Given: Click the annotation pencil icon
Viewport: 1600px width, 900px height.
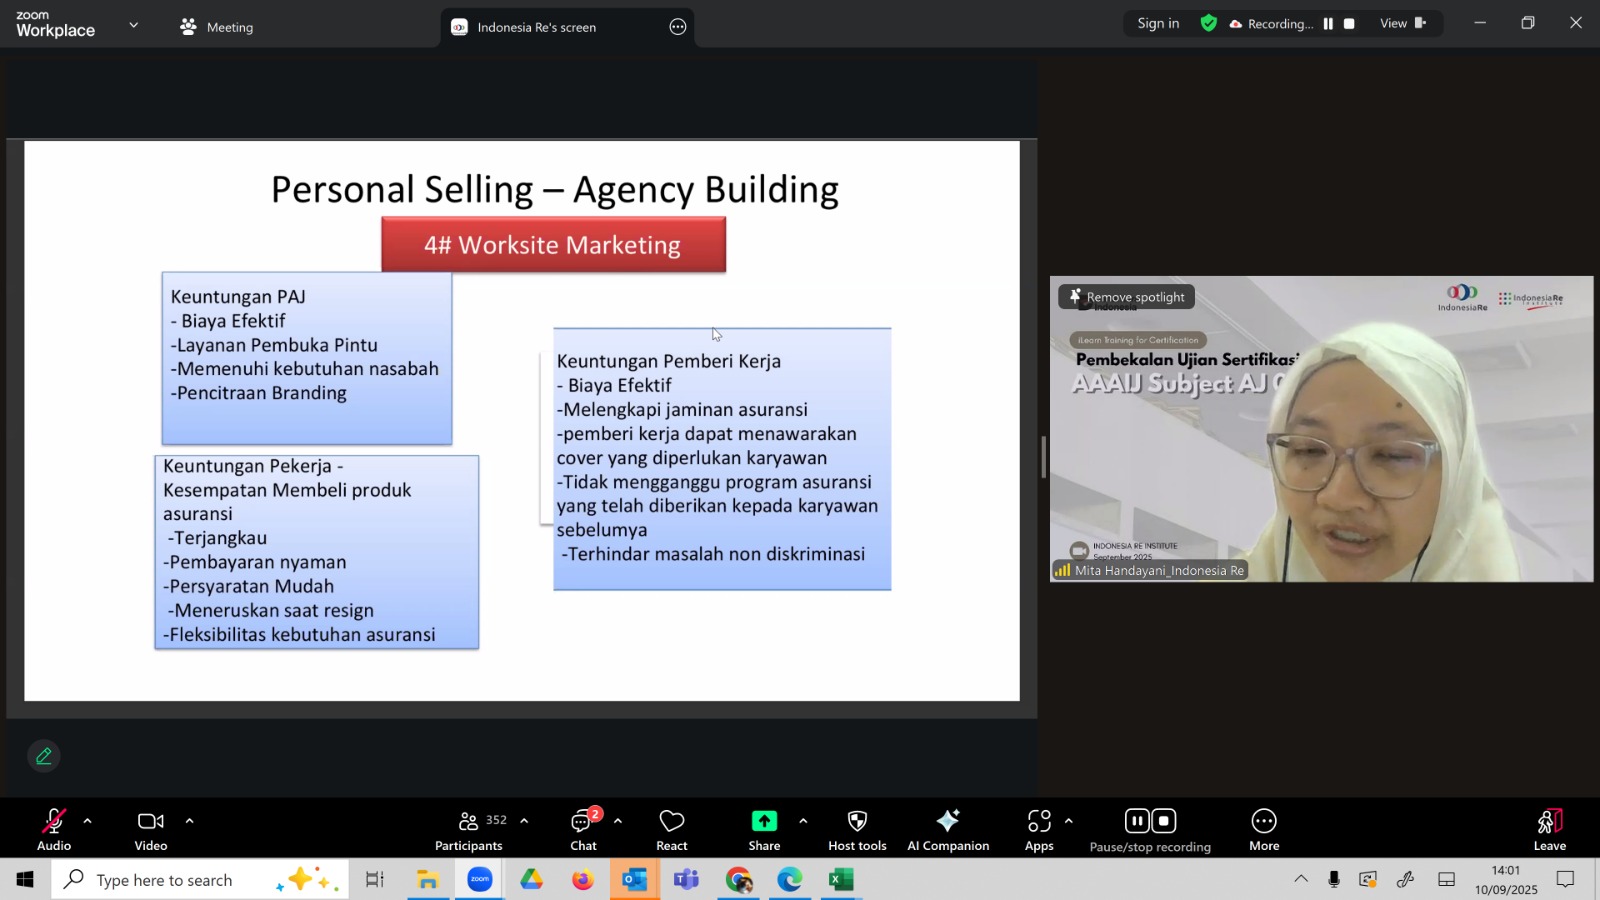Looking at the screenshot, I should [44, 757].
